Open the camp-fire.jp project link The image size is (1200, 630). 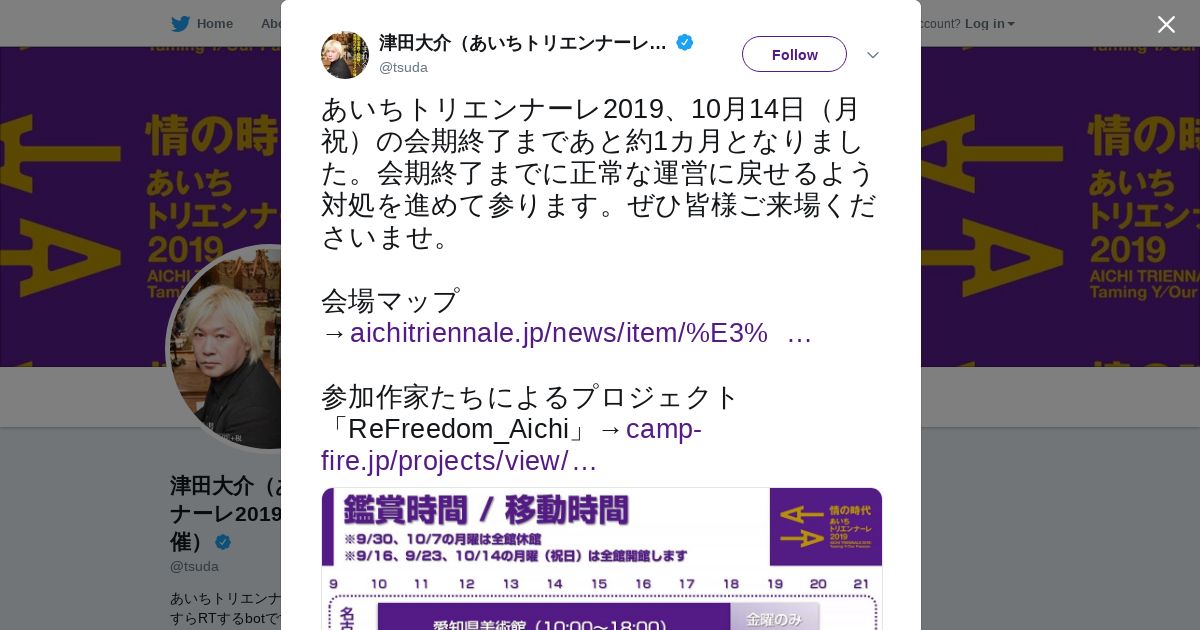(x=511, y=445)
